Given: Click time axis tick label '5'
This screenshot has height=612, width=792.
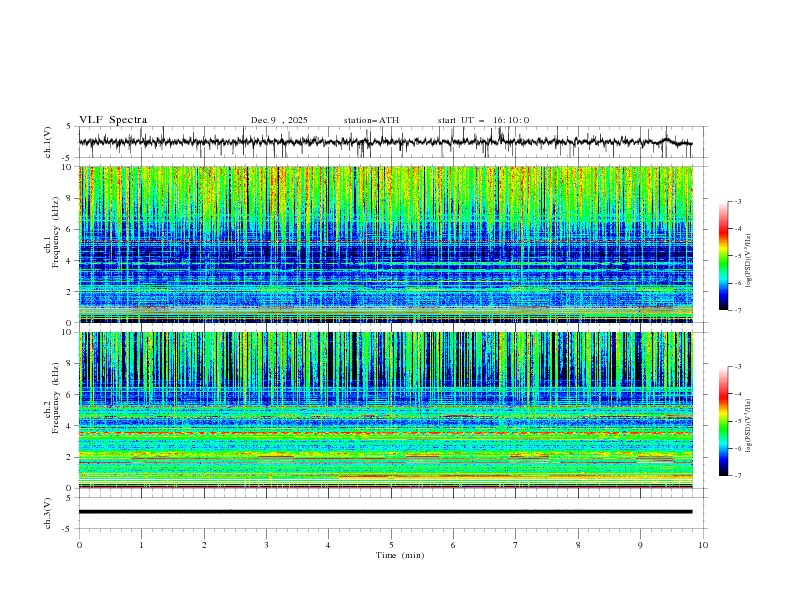Looking at the screenshot, I should pyautogui.click(x=391, y=545).
